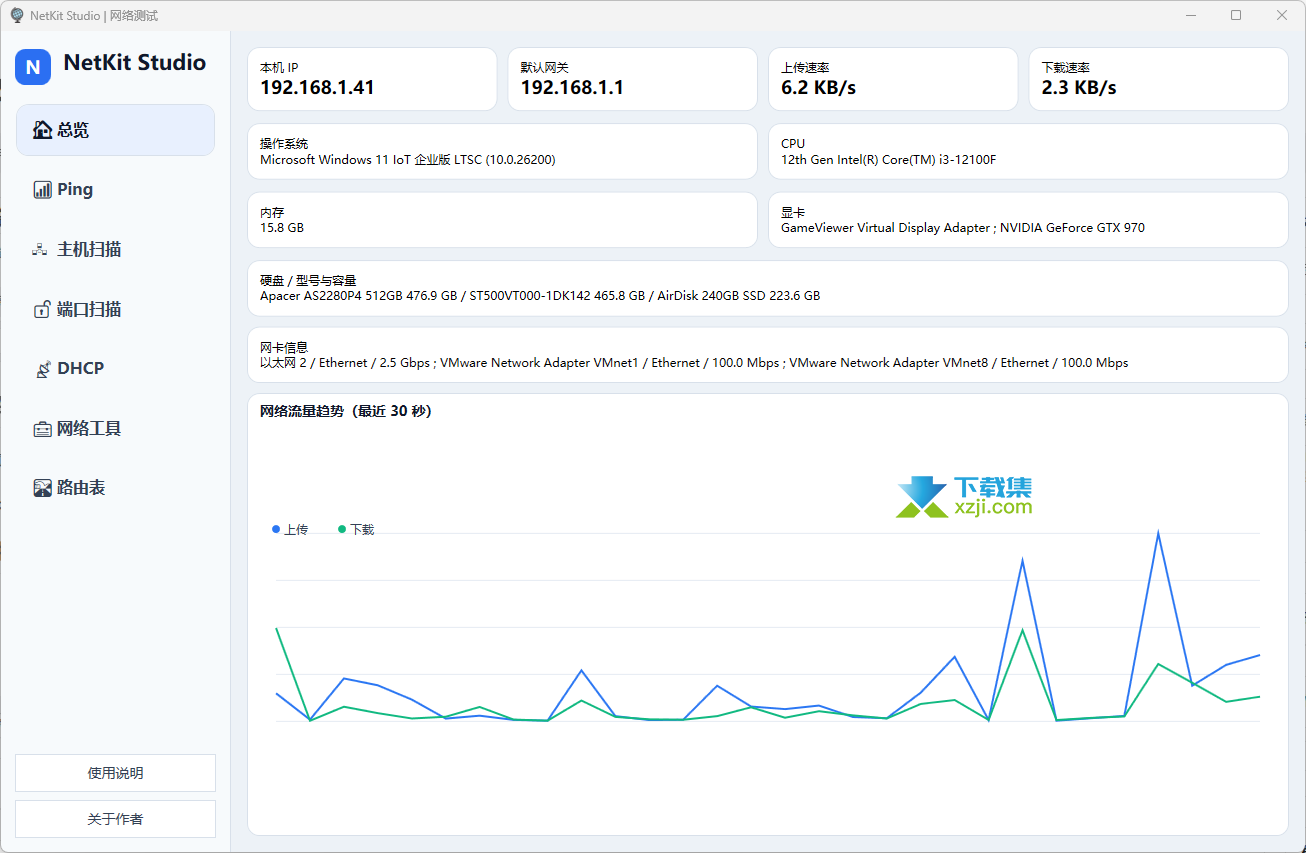Toggle the 下载 download line in chart legend
This screenshot has width=1306, height=853.
356,529
